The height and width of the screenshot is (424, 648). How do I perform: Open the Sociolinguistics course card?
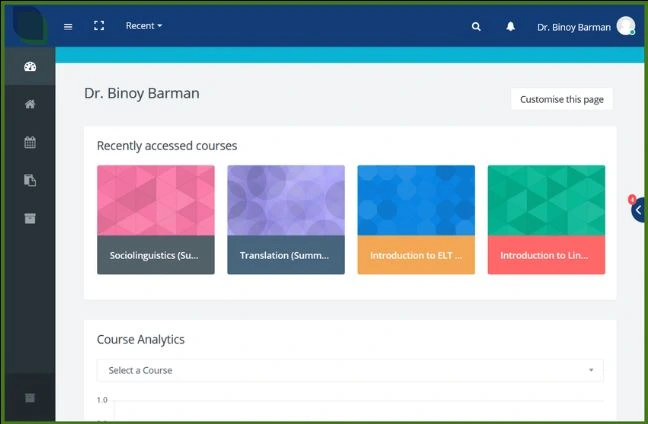pyautogui.click(x=155, y=219)
